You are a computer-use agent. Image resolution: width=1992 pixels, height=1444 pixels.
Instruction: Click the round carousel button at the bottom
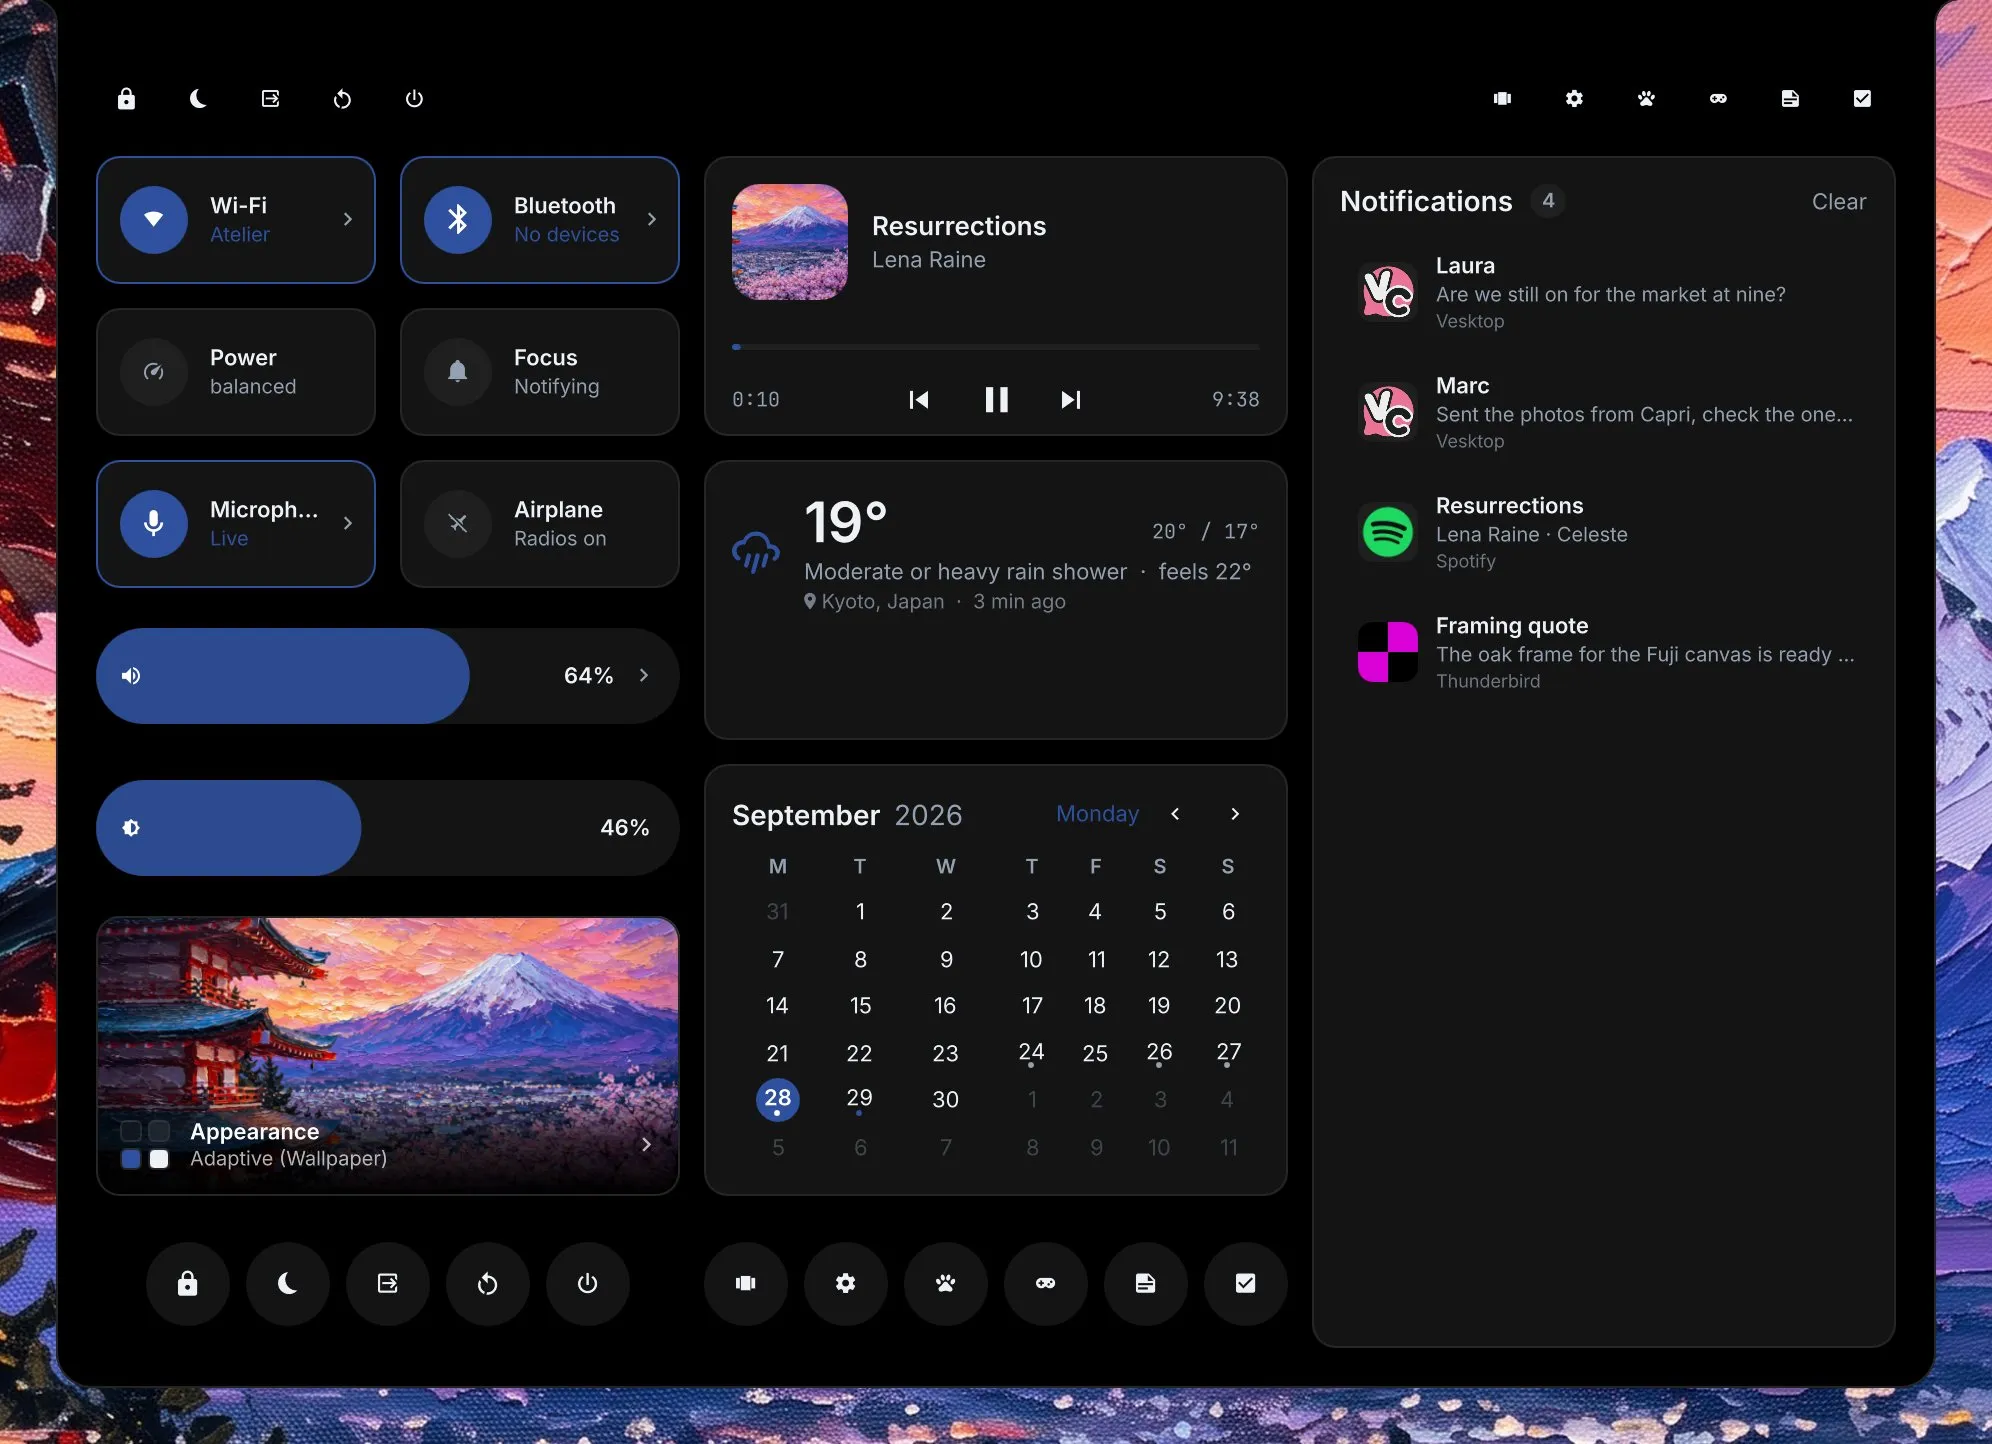tap(746, 1284)
